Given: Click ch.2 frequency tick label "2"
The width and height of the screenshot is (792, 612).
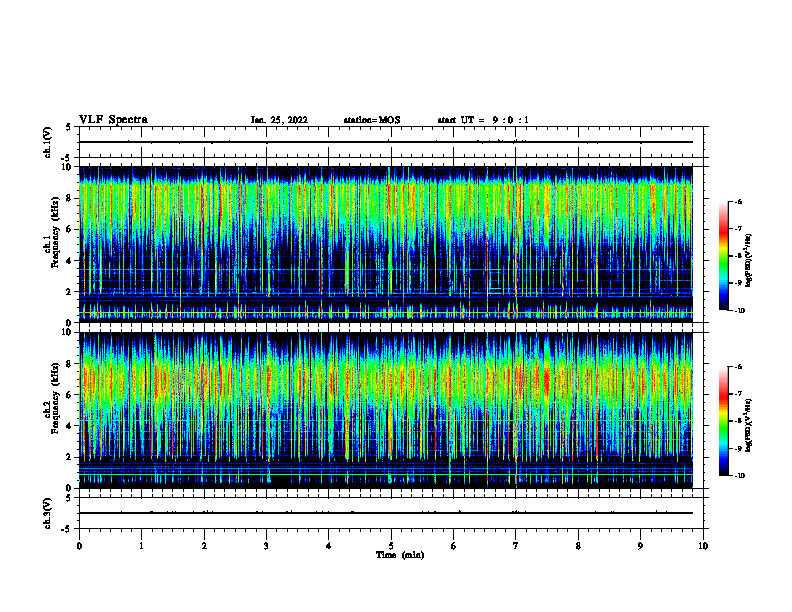Looking at the screenshot, I should (x=70, y=457).
